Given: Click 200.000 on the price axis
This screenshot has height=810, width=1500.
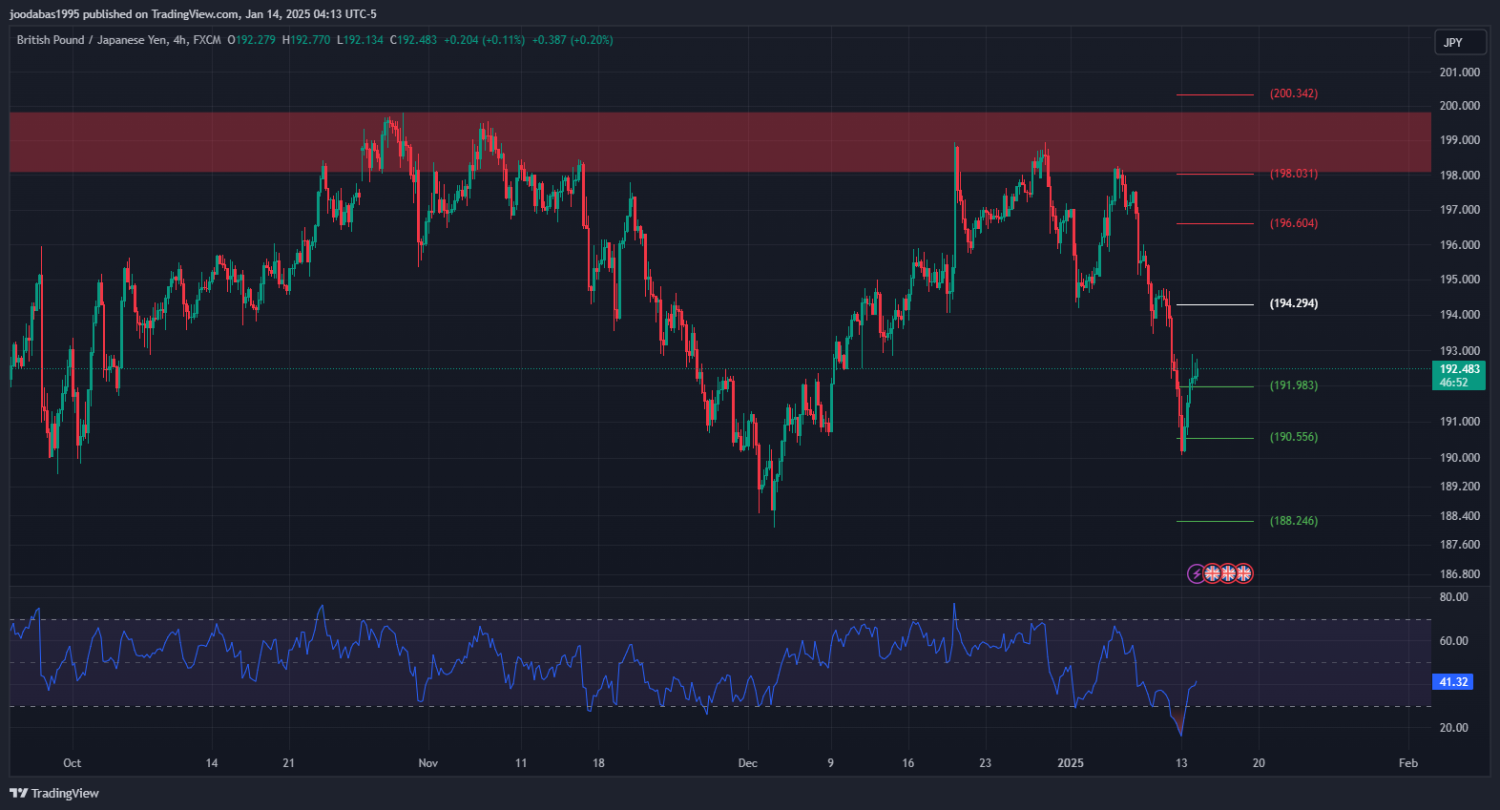Looking at the screenshot, I should click(1461, 106).
